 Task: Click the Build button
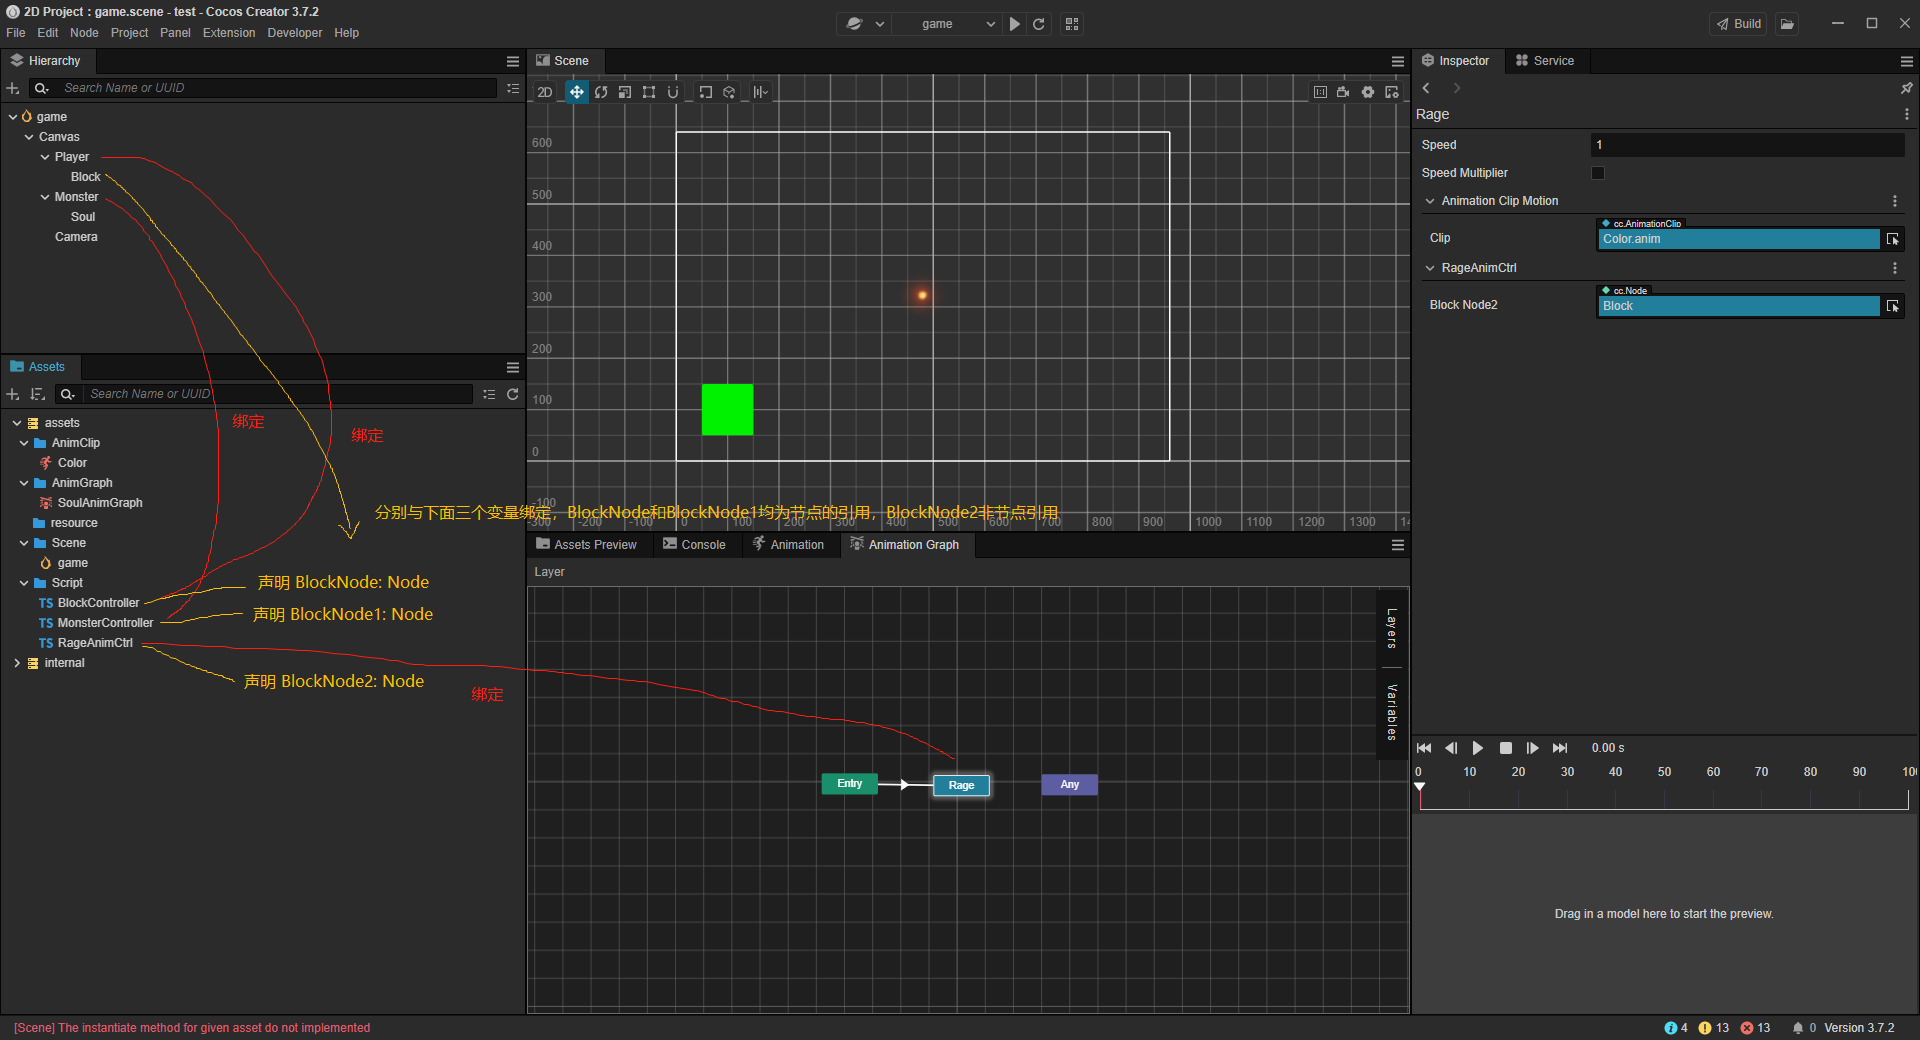pyautogui.click(x=1739, y=24)
